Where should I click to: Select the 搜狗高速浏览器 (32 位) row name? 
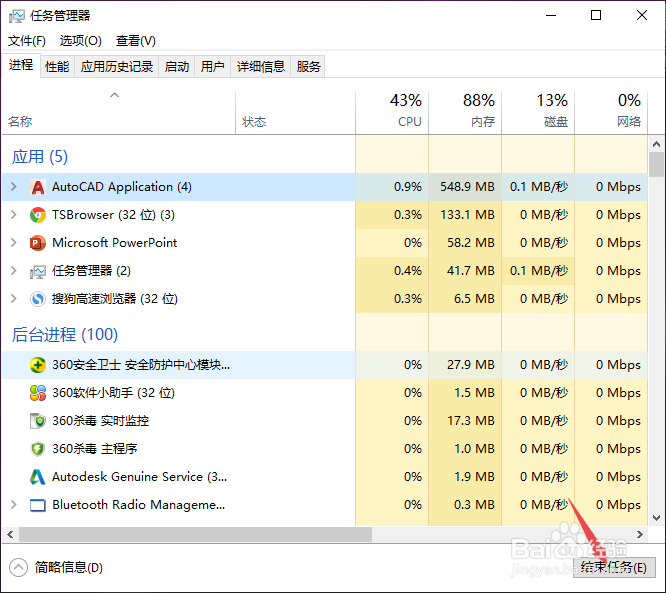click(115, 299)
